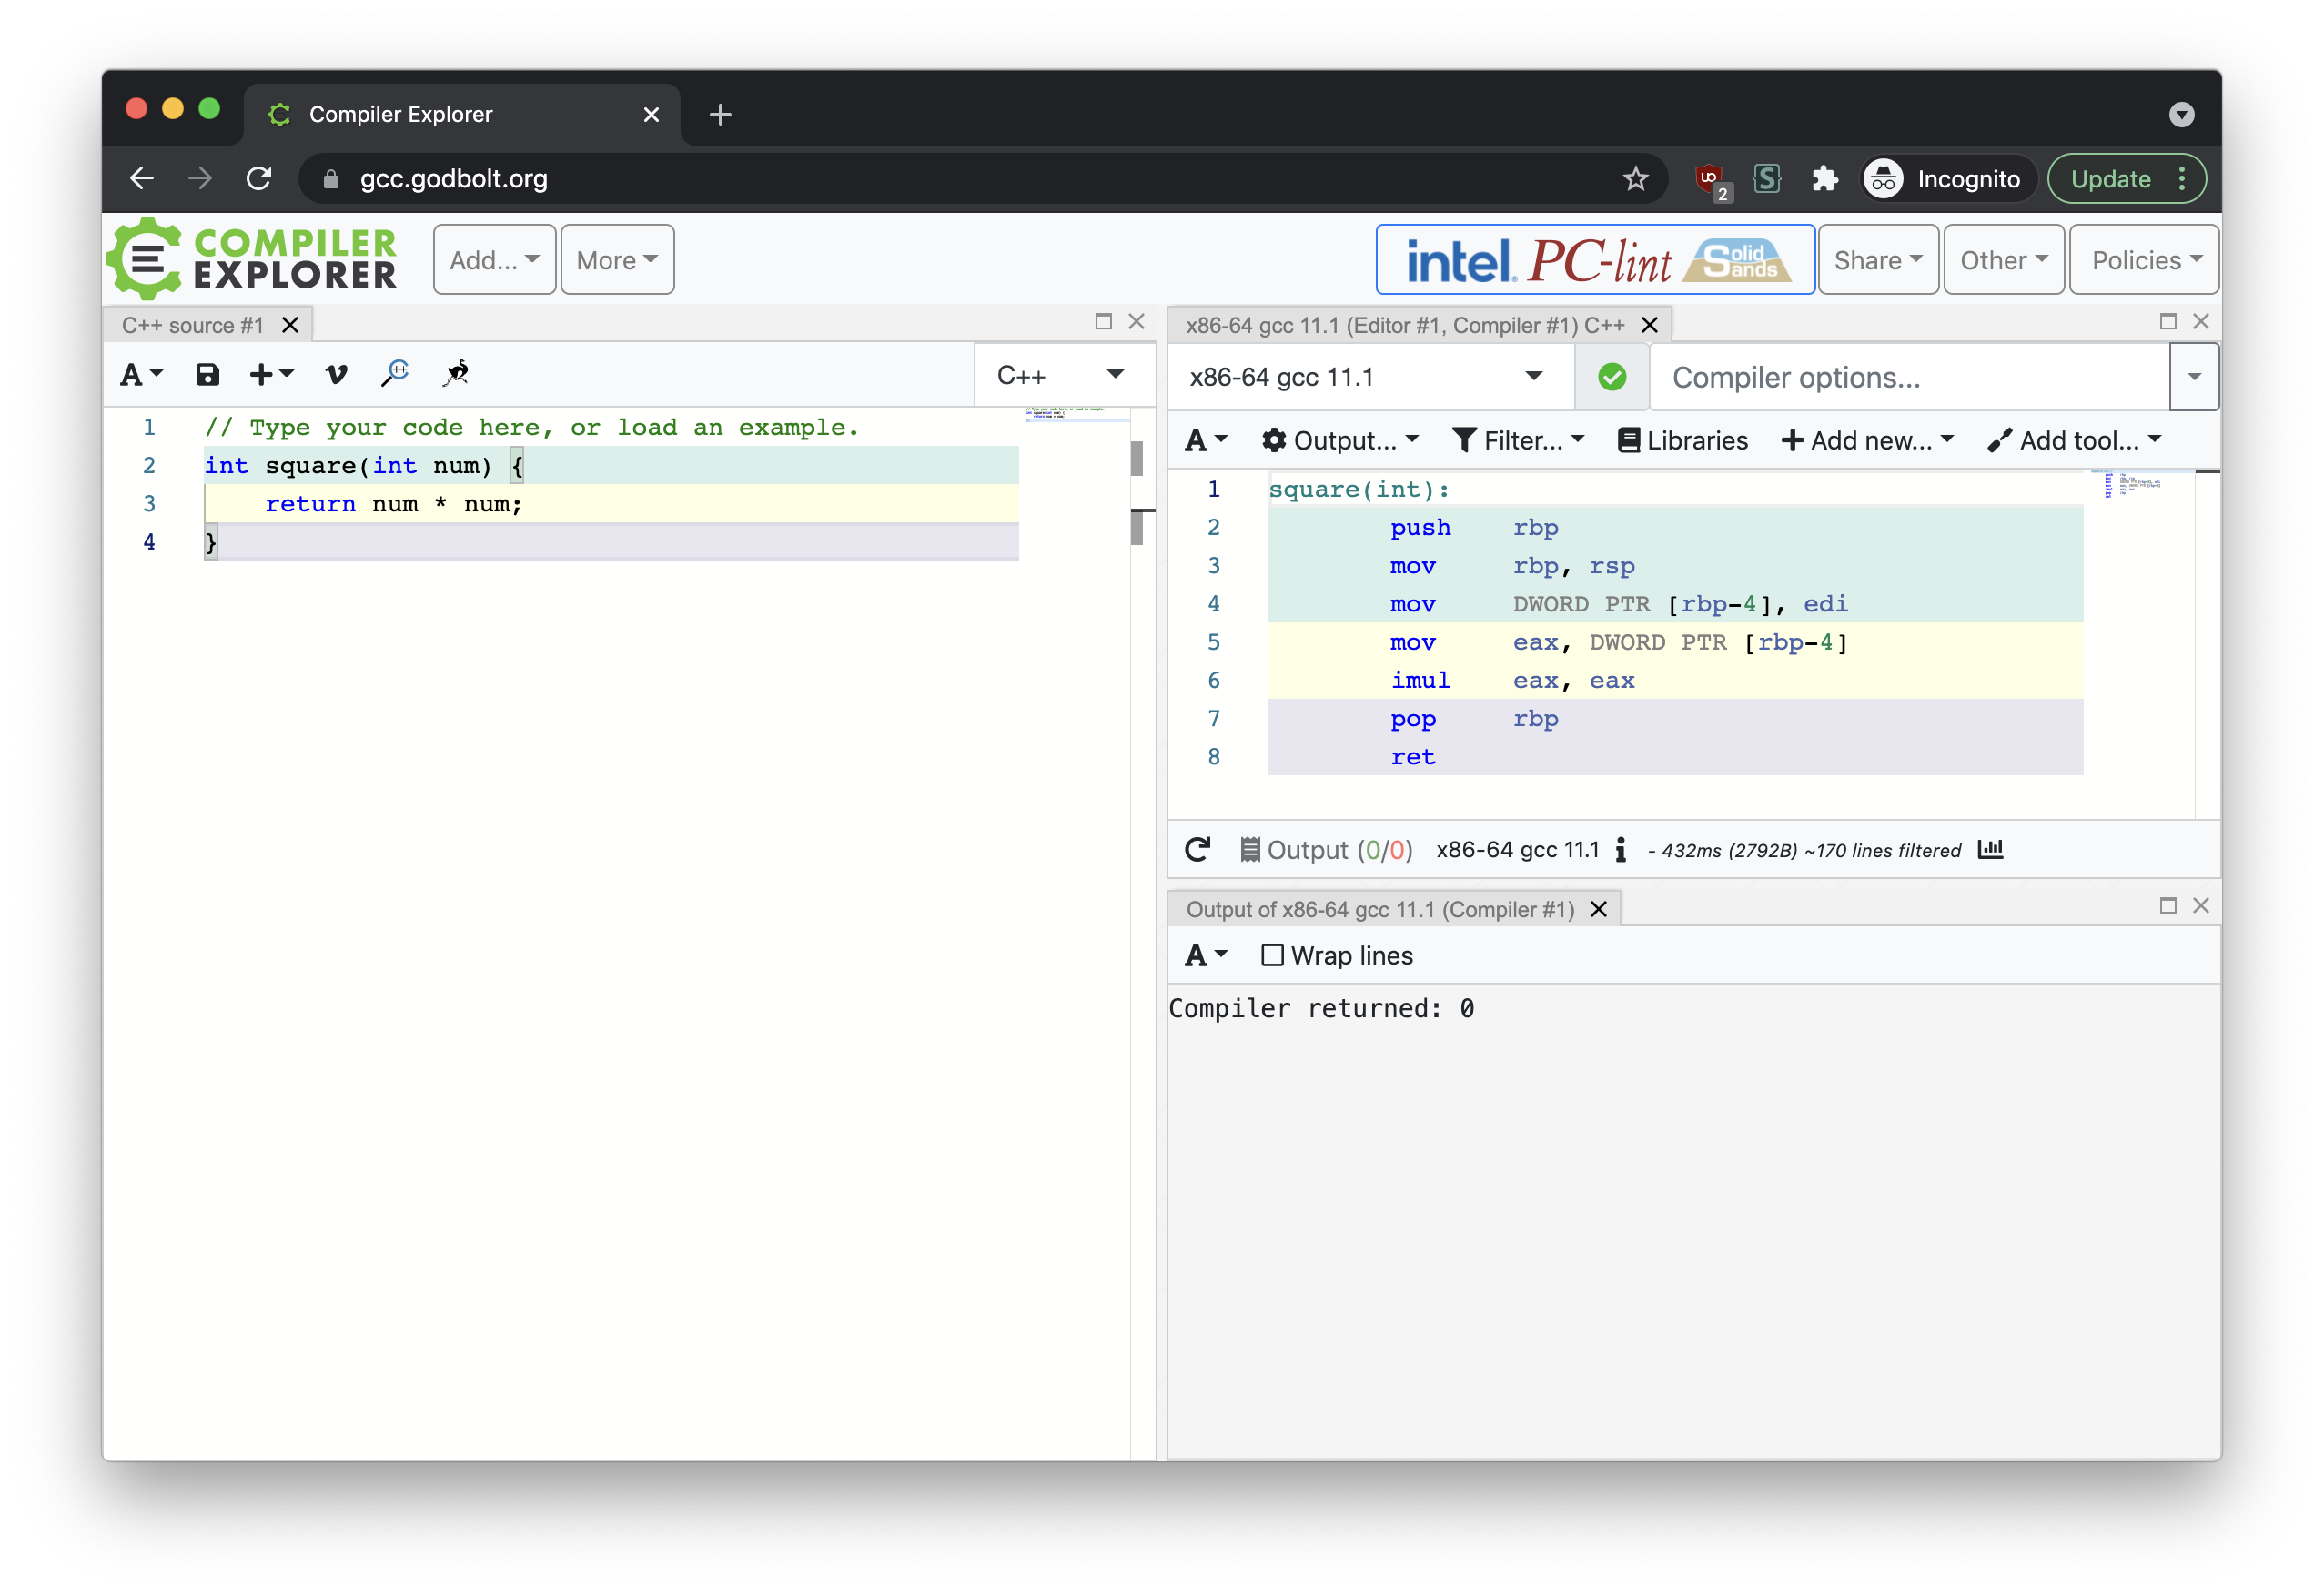Open the Quick-bench runner icon

456,373
